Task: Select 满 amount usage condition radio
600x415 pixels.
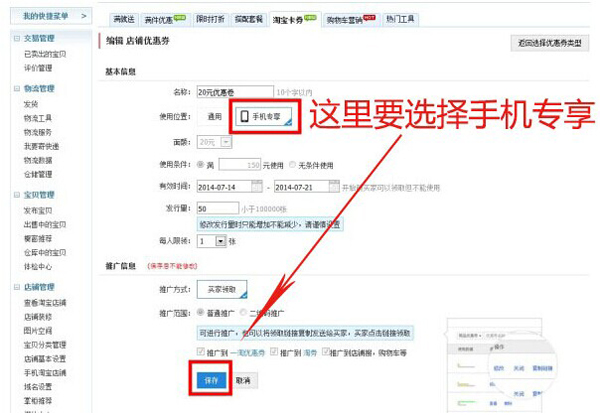Action: click(201, 164)
